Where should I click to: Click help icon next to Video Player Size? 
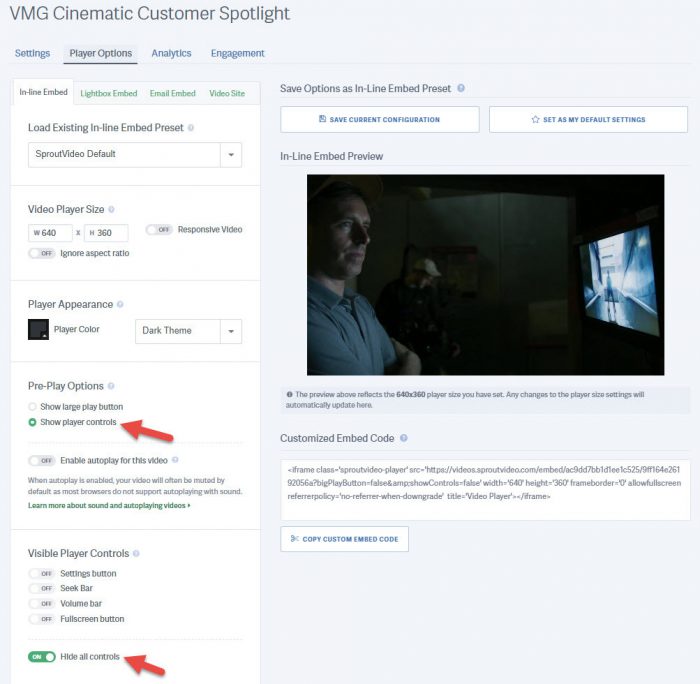pyautogui.click(x=111, y=210)
